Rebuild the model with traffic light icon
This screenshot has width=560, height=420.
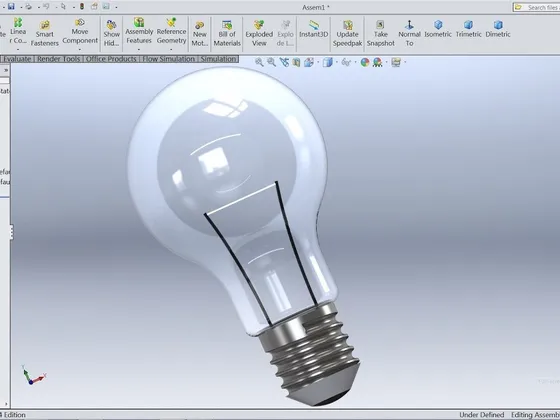coord(82,6)
